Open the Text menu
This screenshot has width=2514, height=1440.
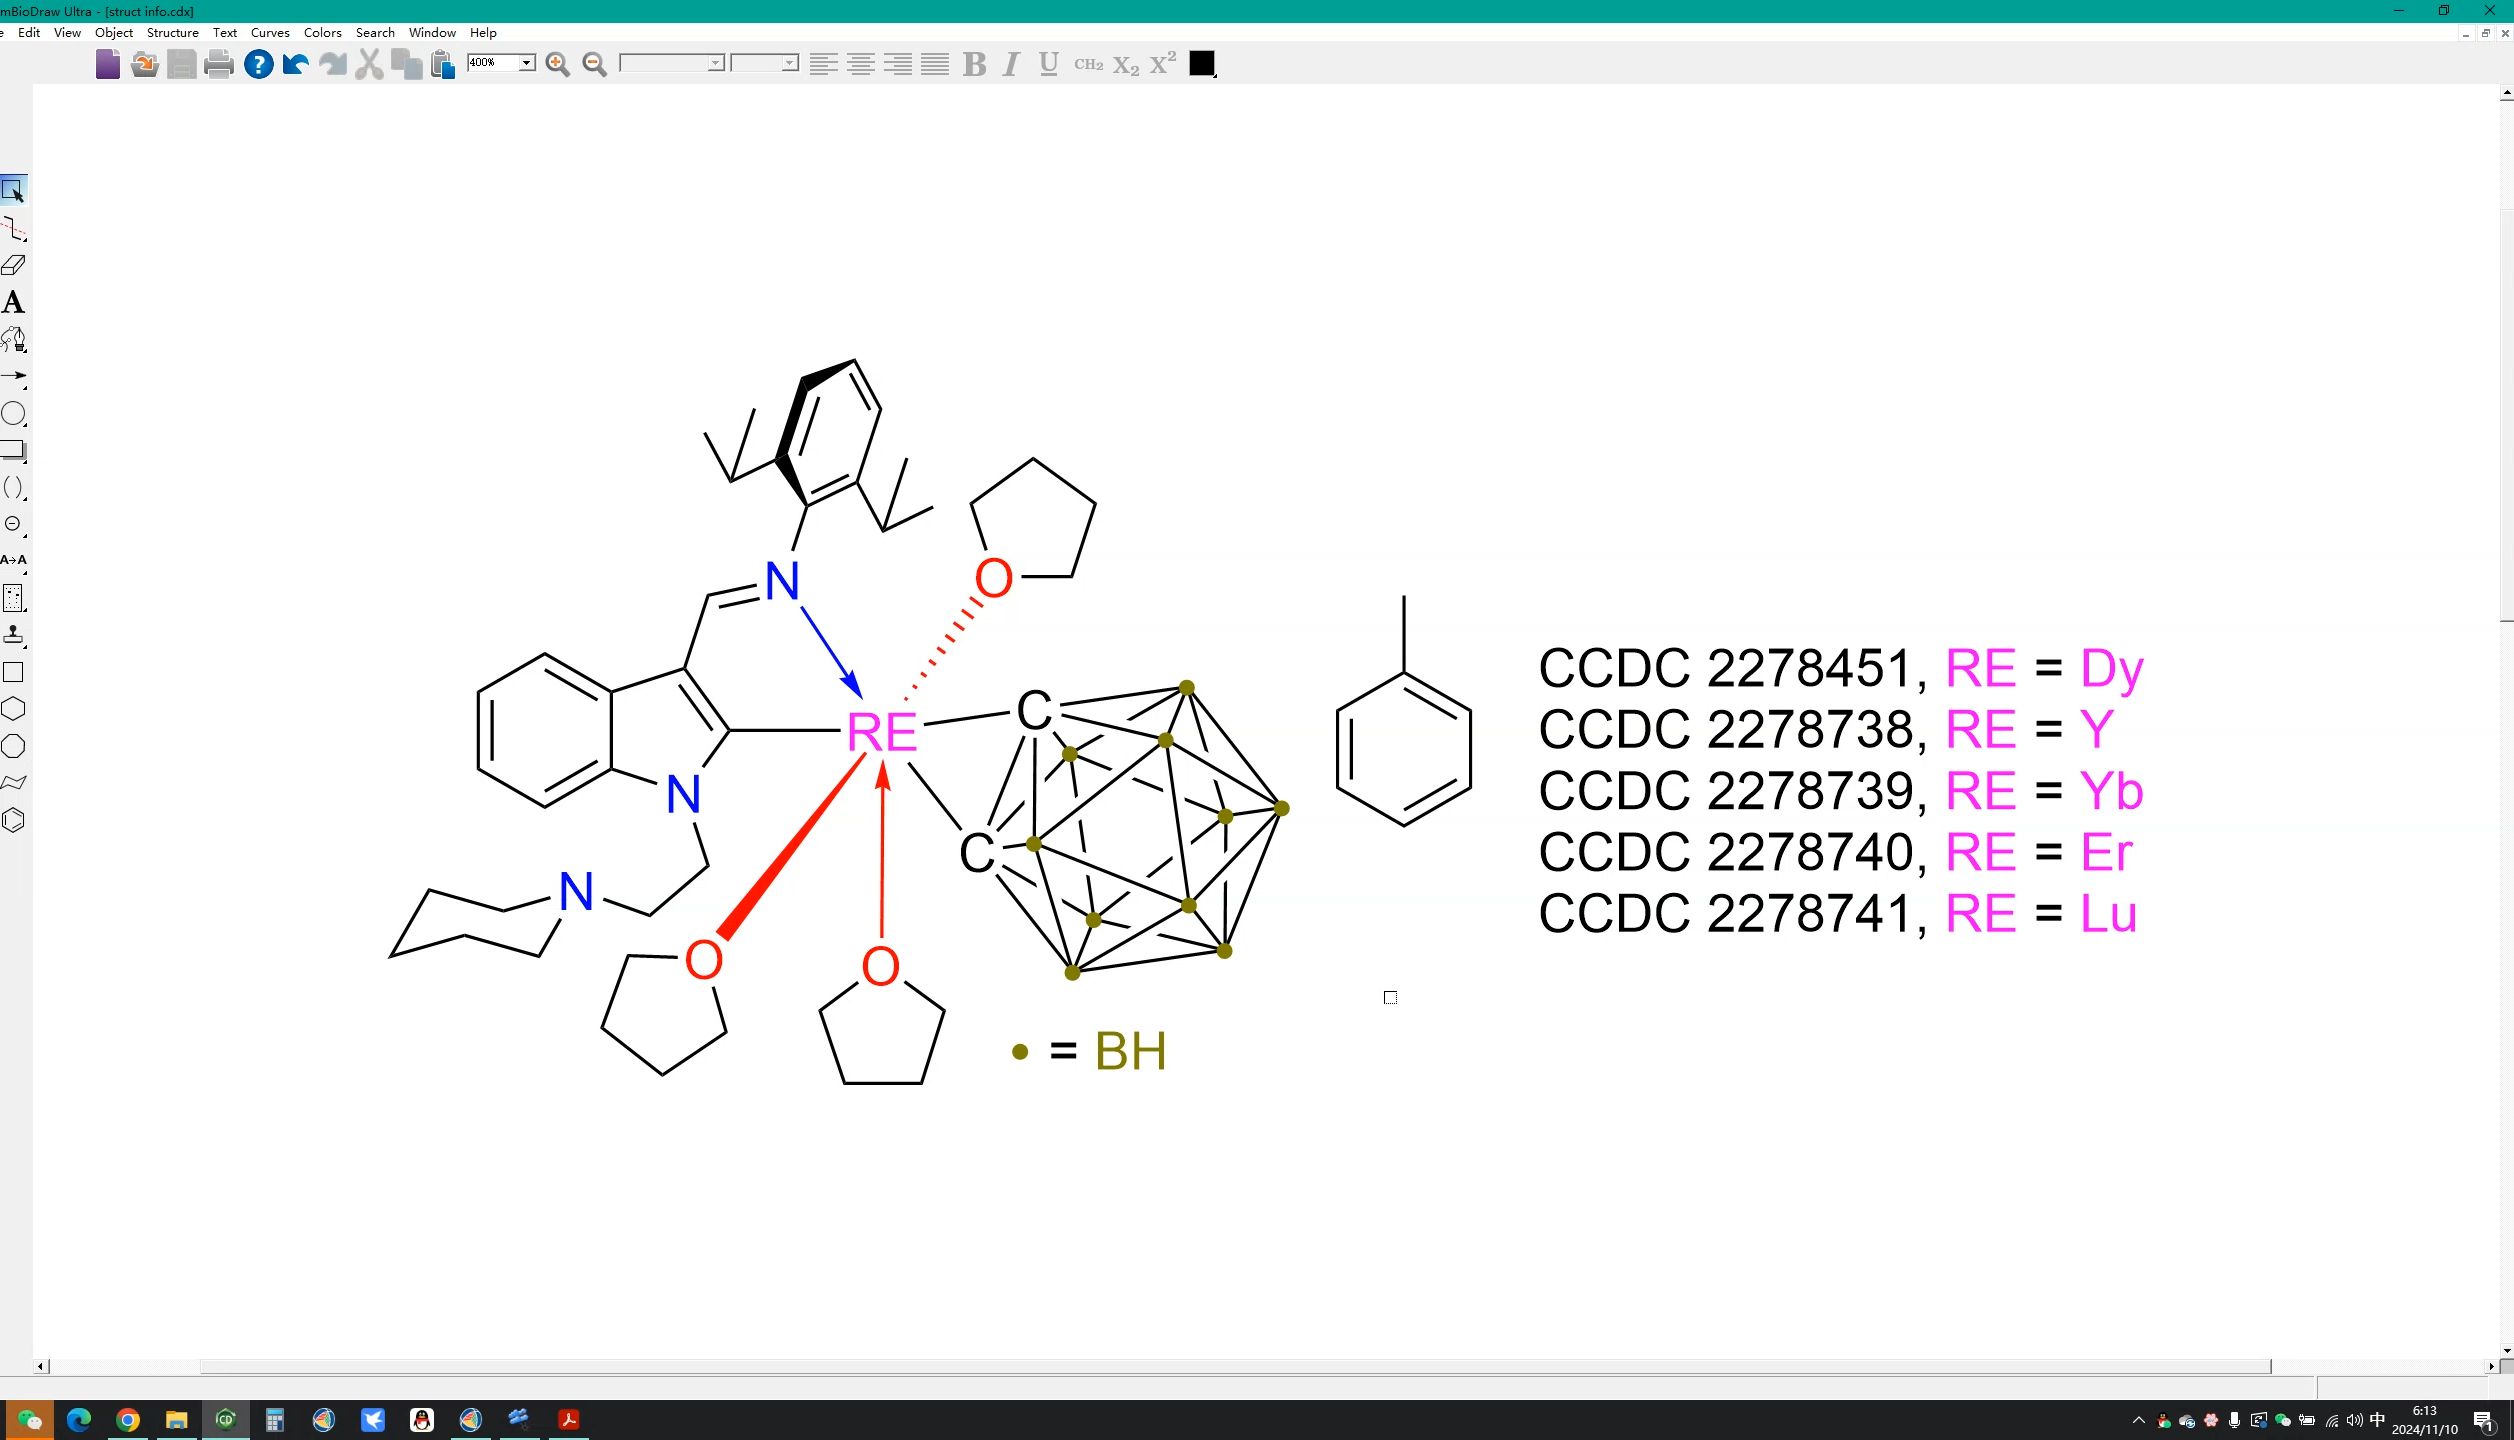[225, 32]
